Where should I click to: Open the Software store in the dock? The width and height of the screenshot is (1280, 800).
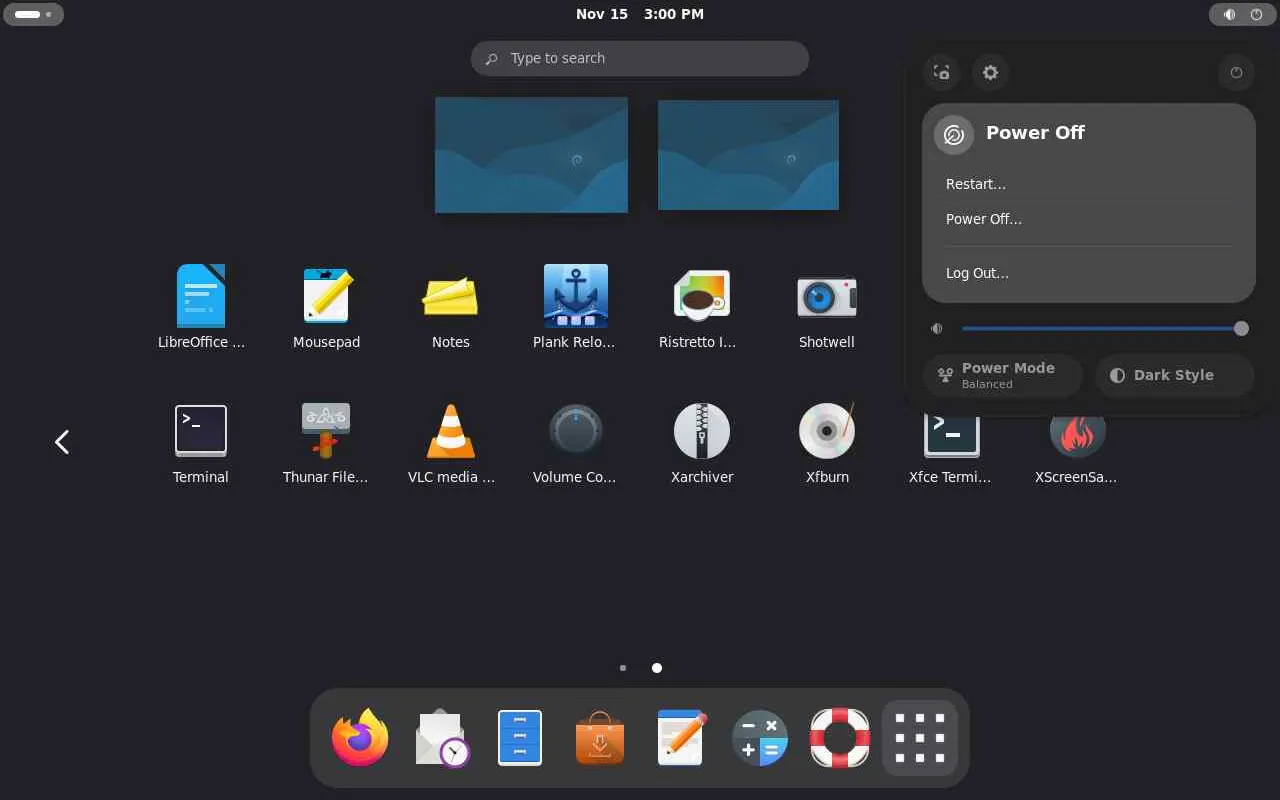[600, 738]
